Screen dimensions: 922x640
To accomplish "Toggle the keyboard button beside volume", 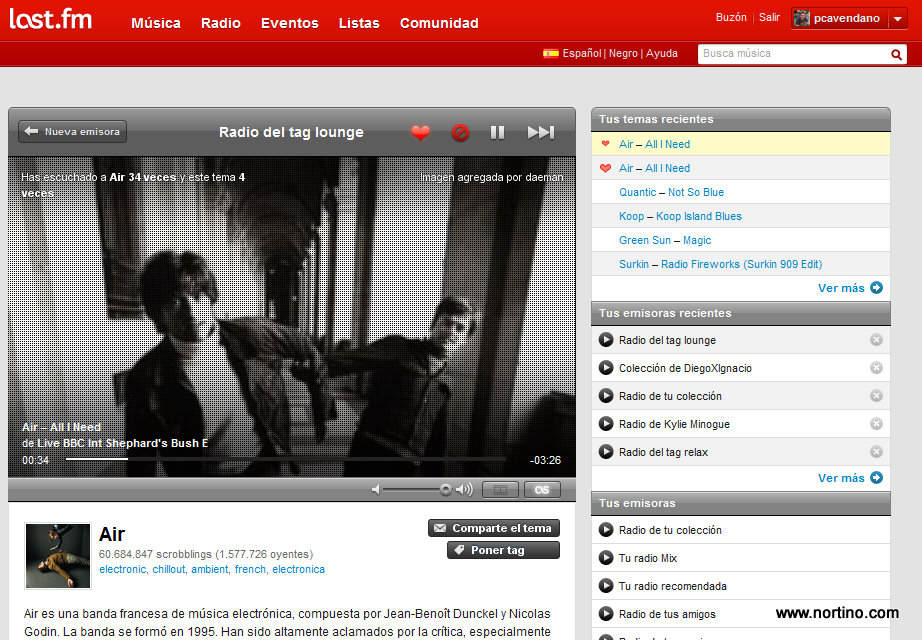I will pyautogui.click(x=500, y=490).
